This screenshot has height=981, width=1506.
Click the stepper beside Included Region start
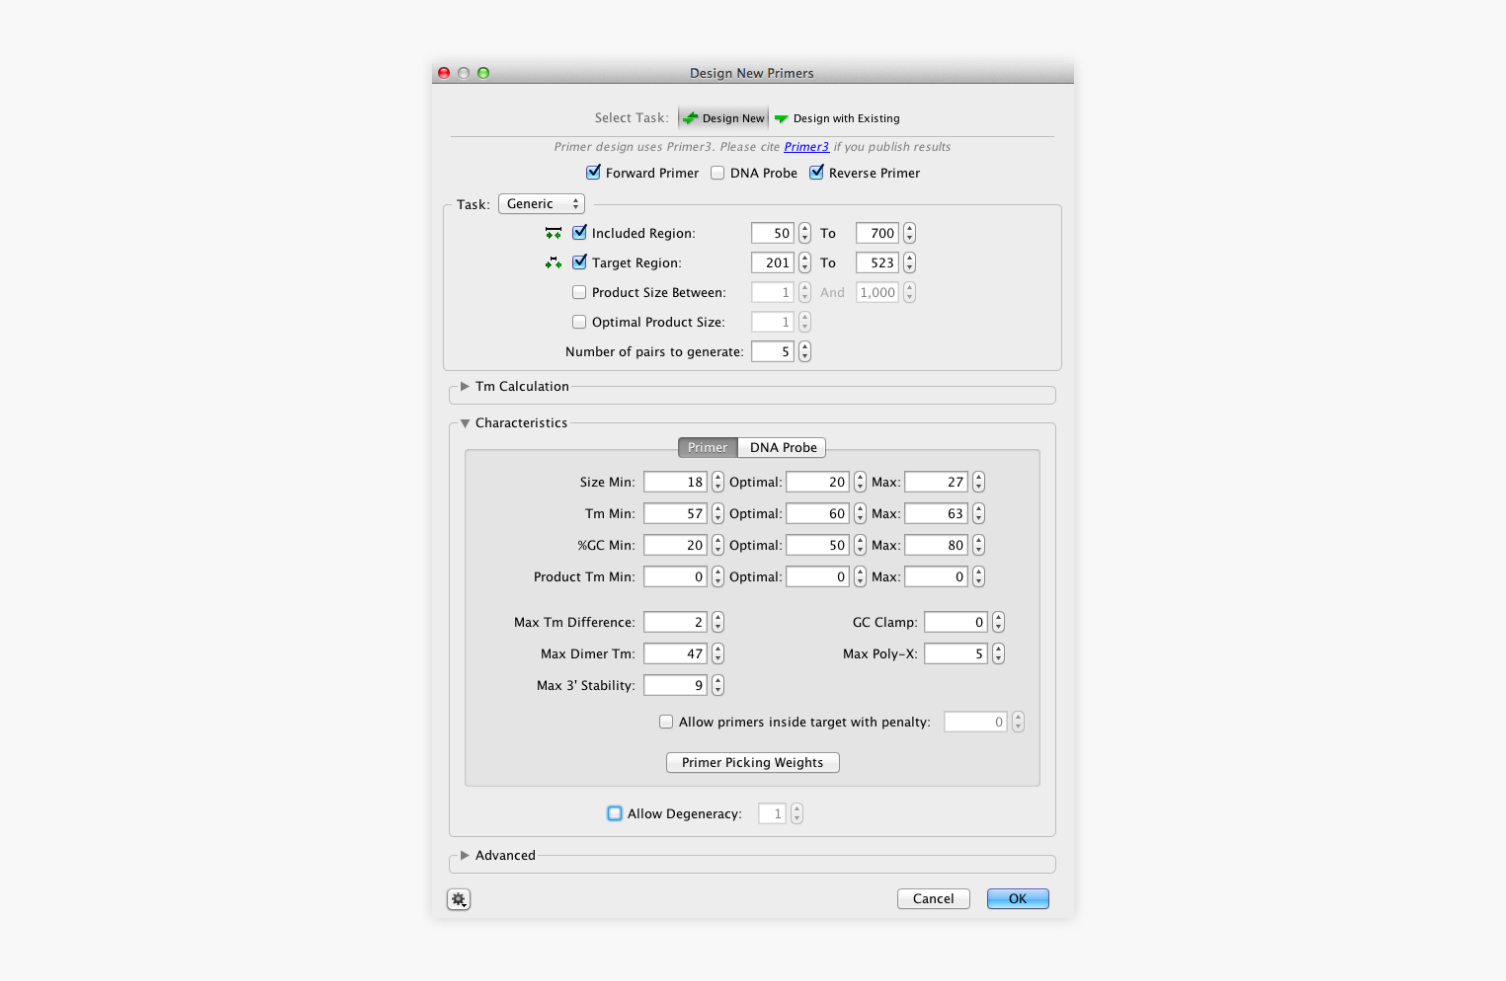pyautogui.click(x=805, y=233)
